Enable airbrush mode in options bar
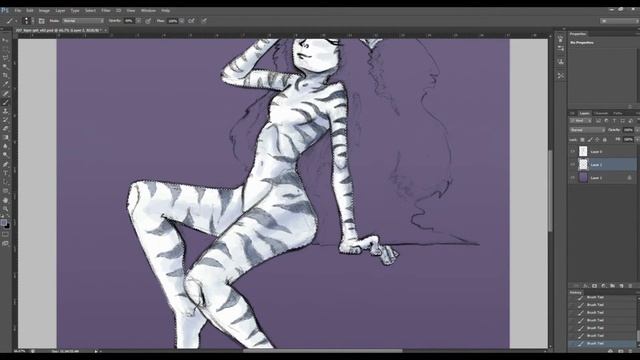 pos(191,21)
